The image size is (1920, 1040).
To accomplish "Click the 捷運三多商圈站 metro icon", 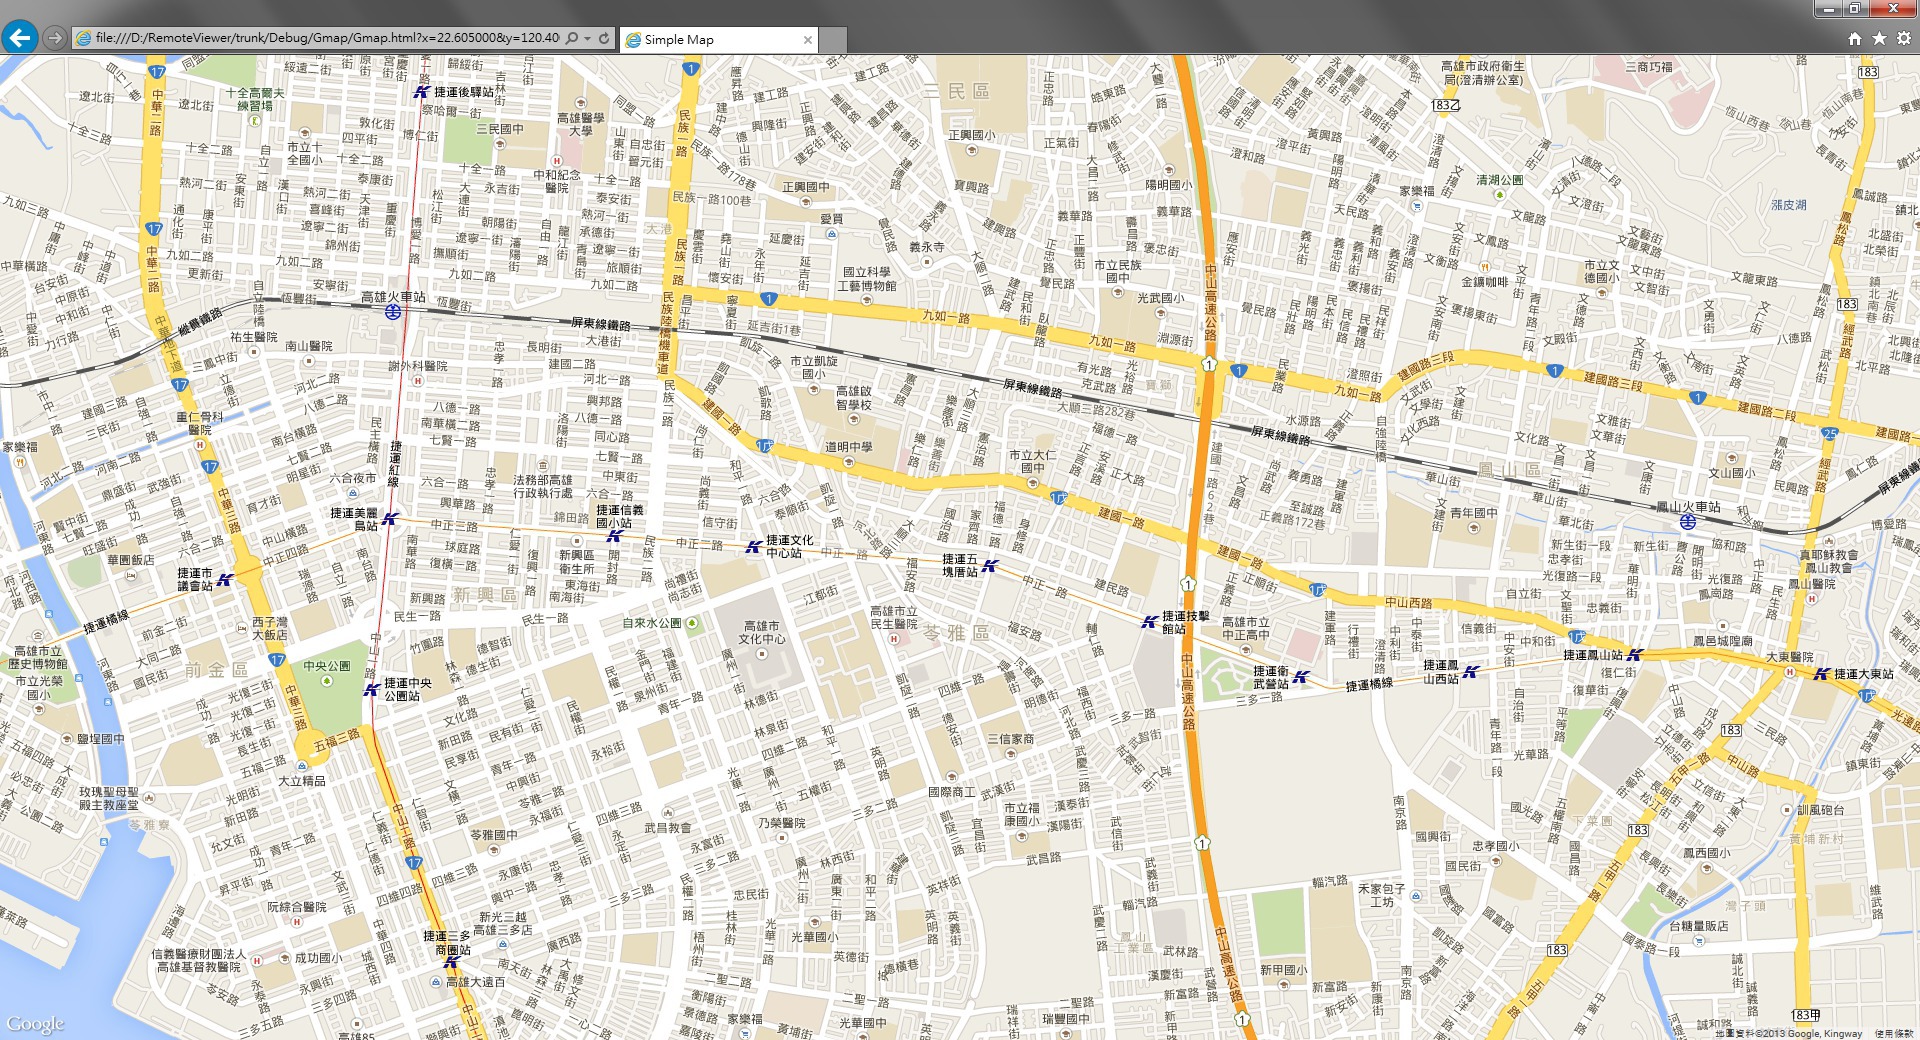I will (451, 962).
